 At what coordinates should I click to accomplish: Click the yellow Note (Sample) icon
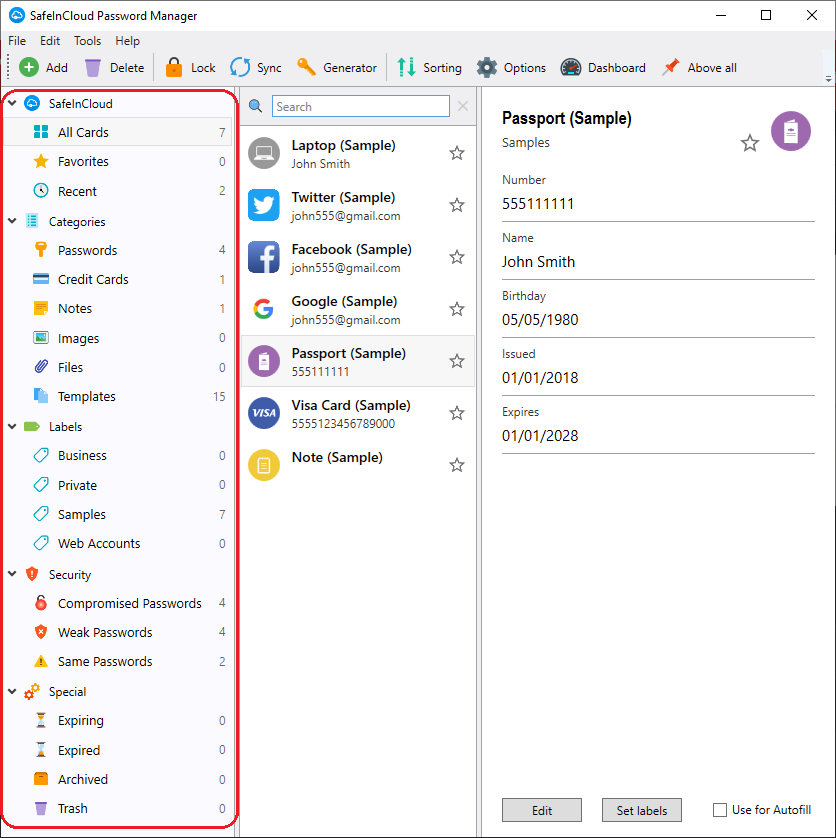pyautogui.click(x=264, y=465)
